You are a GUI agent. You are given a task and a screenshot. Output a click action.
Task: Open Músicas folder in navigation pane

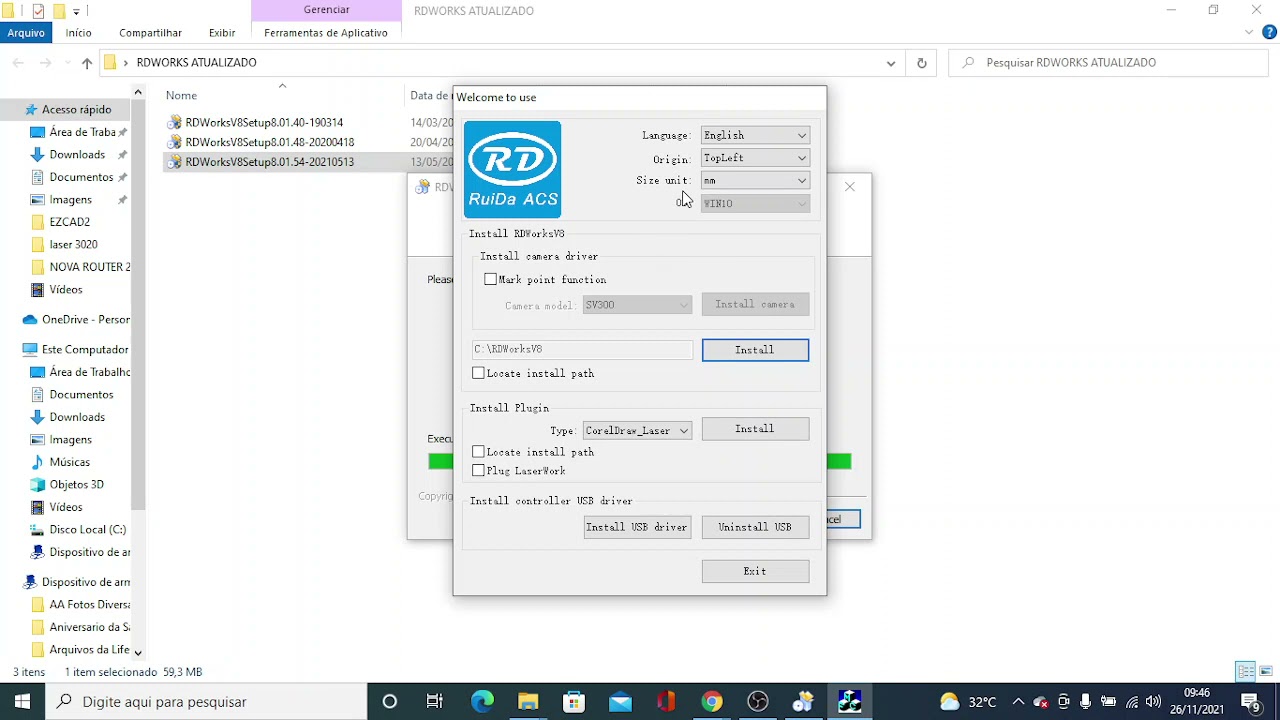(69, 462)
